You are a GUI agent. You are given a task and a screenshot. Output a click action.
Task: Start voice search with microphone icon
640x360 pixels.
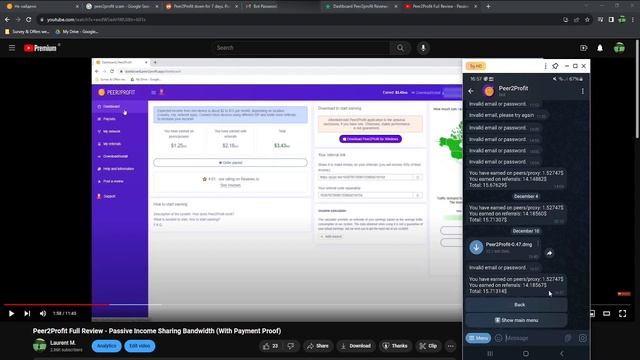423,48
